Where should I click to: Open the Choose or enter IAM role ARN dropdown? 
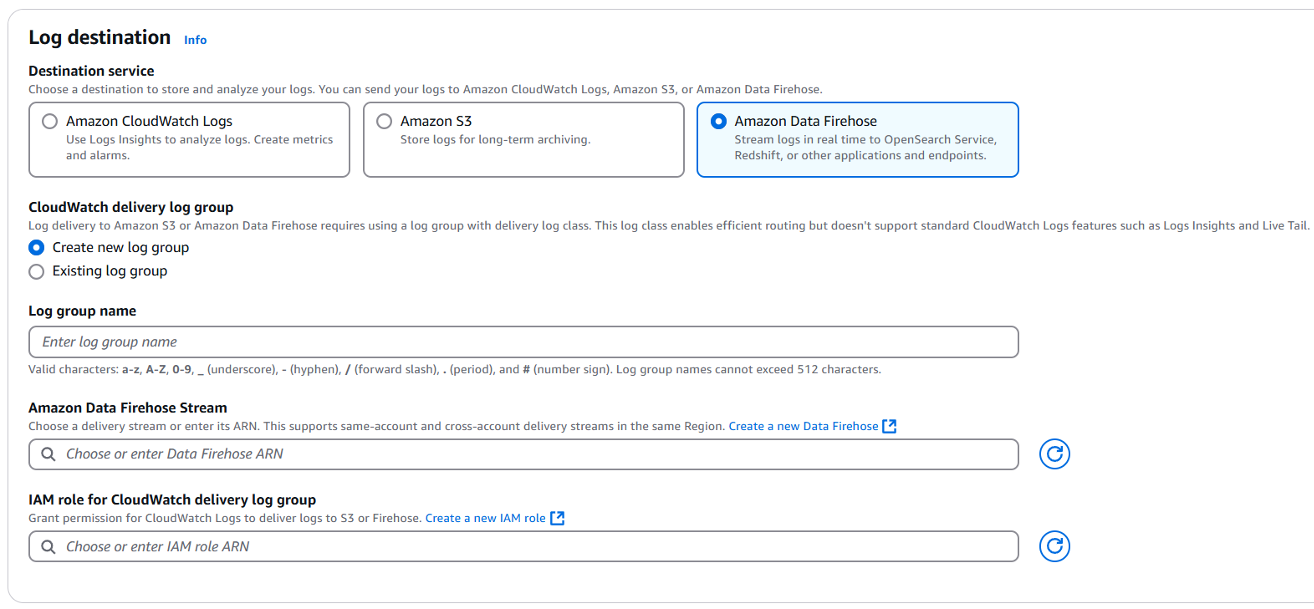pyautogui.click(x=524, y=546)
